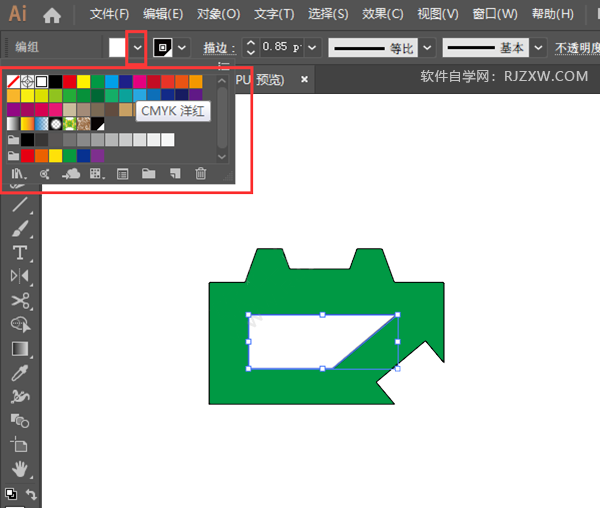The image size is (600, 508).
Task: Open the color themes share icon
Action: point(44,174)
